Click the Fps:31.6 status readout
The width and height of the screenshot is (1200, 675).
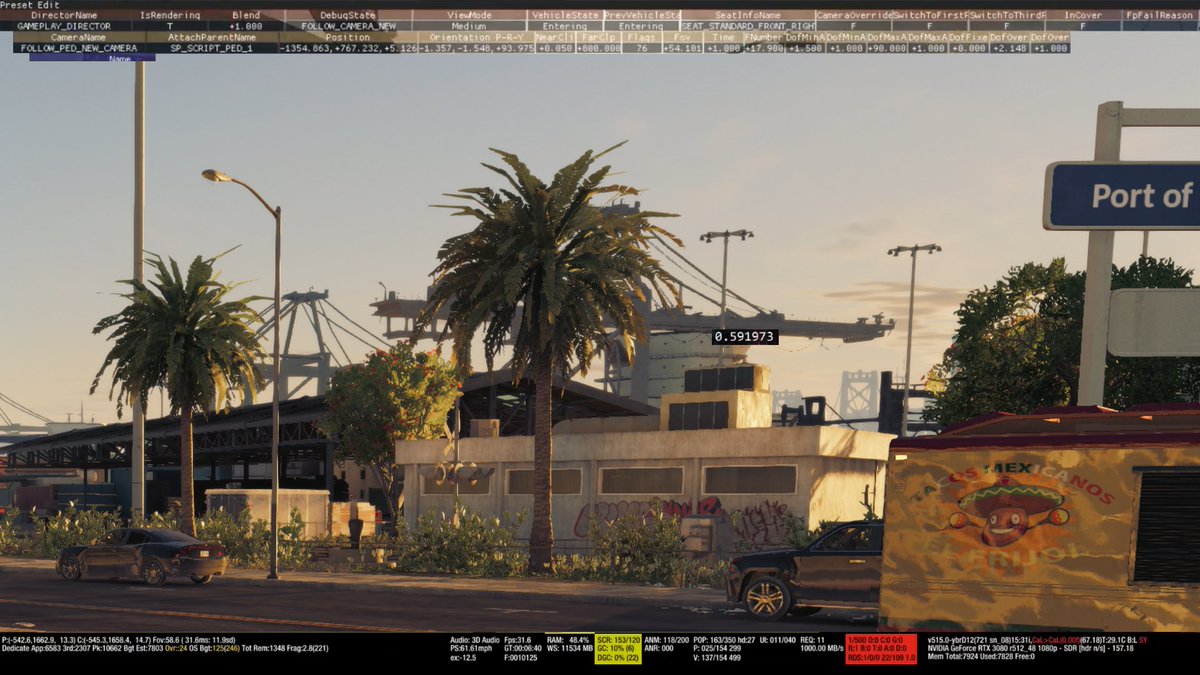[520, 638]
